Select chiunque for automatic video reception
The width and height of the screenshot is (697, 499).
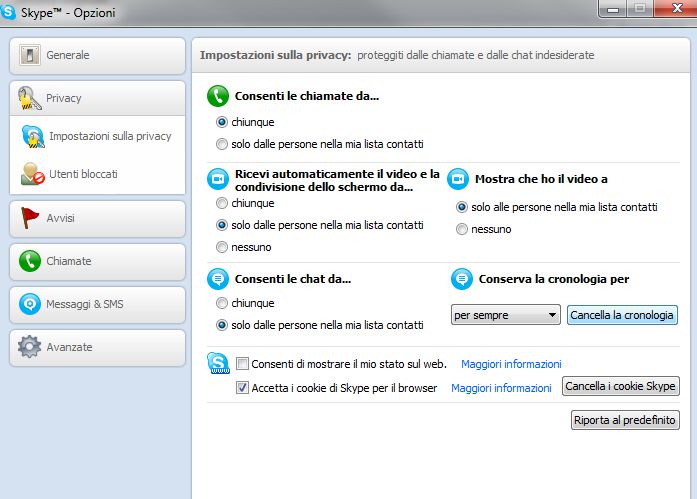[221, 203]
